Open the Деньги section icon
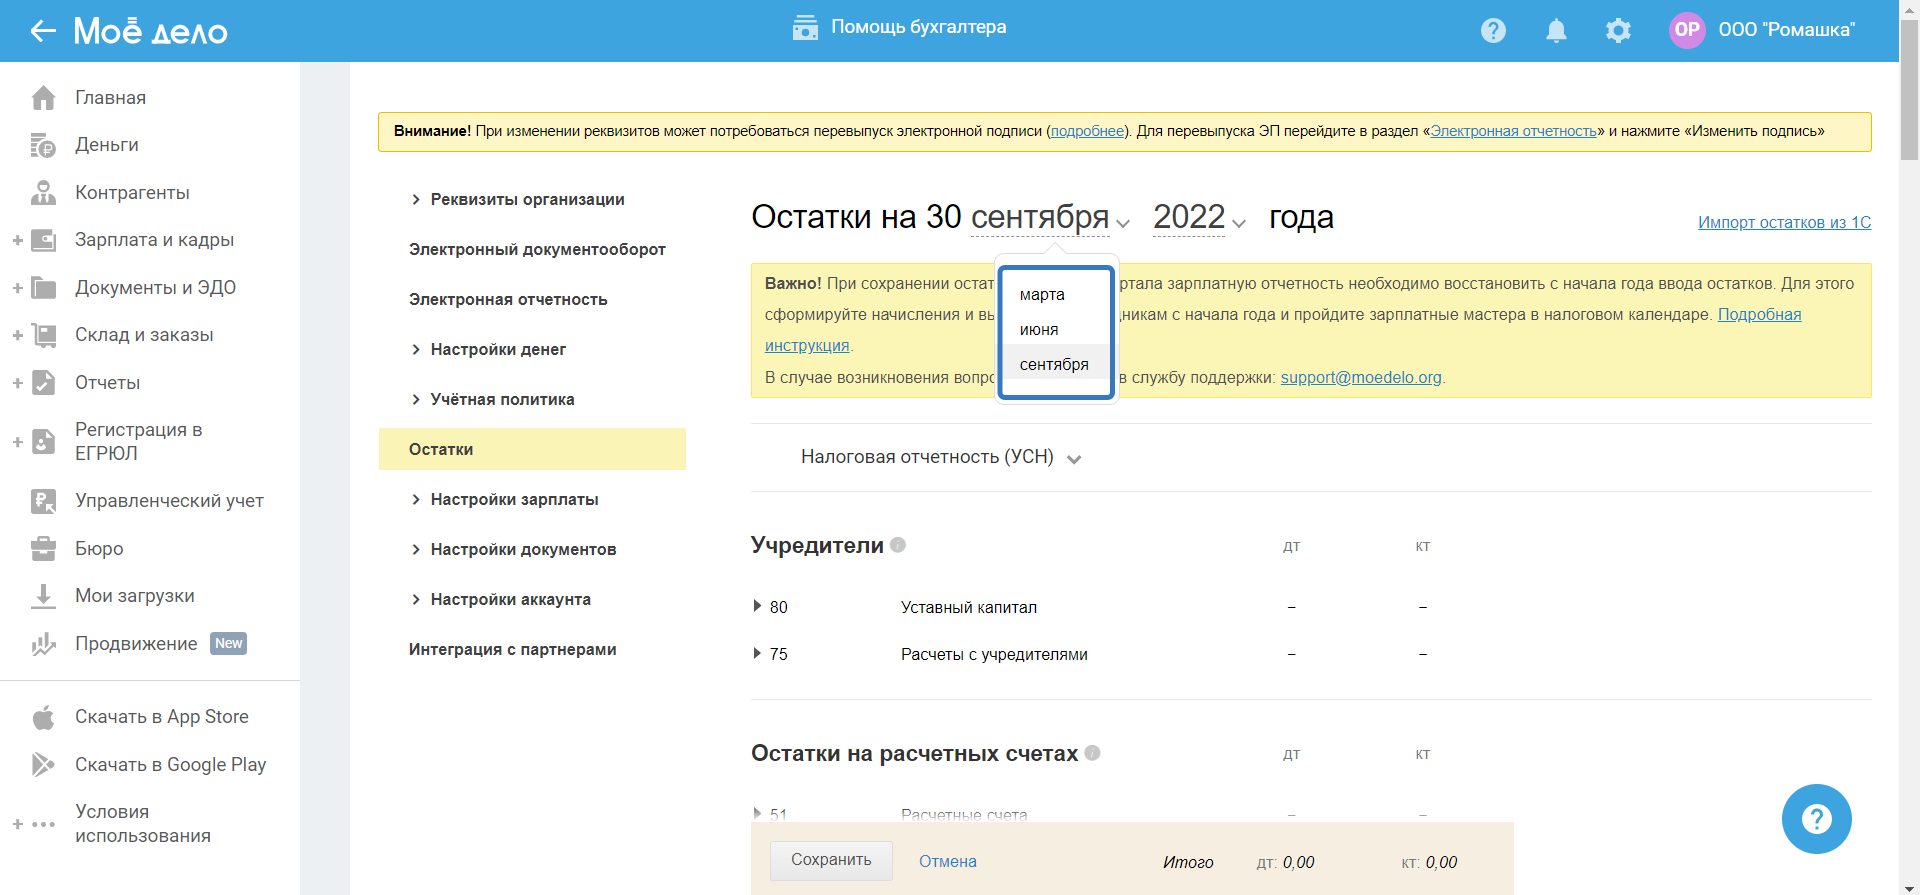The height and width of the screenshot is (895, 1920). pyautogui.click(x=43, y=146)
